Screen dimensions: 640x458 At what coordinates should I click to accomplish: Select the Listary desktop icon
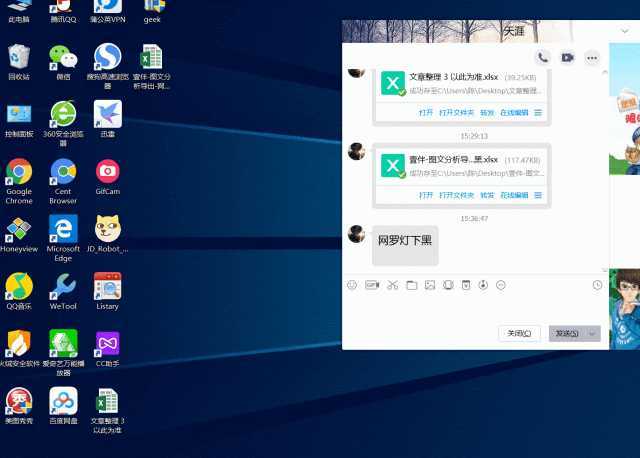pos(108,291)
